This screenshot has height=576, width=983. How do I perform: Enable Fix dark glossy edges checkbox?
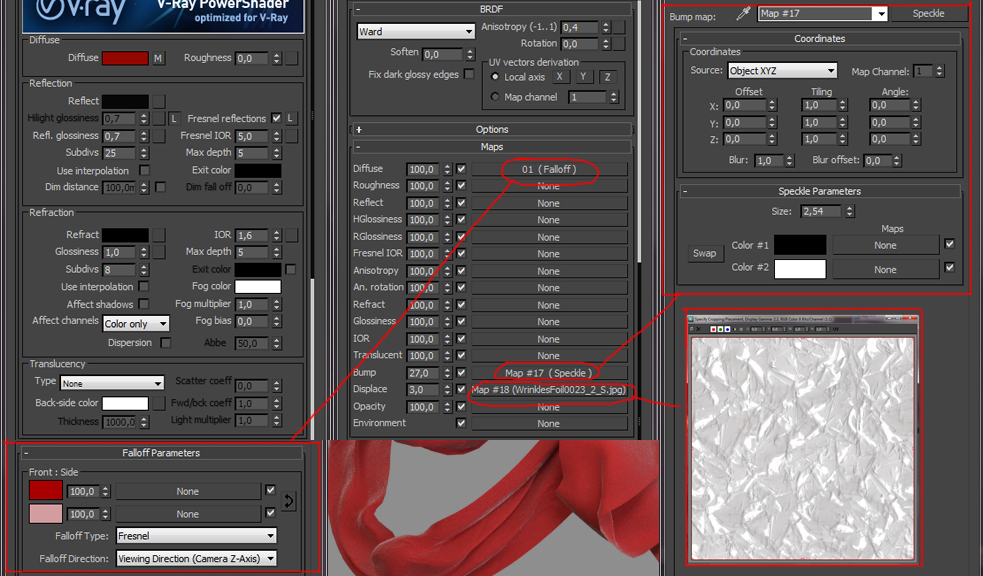pos(469,75)
